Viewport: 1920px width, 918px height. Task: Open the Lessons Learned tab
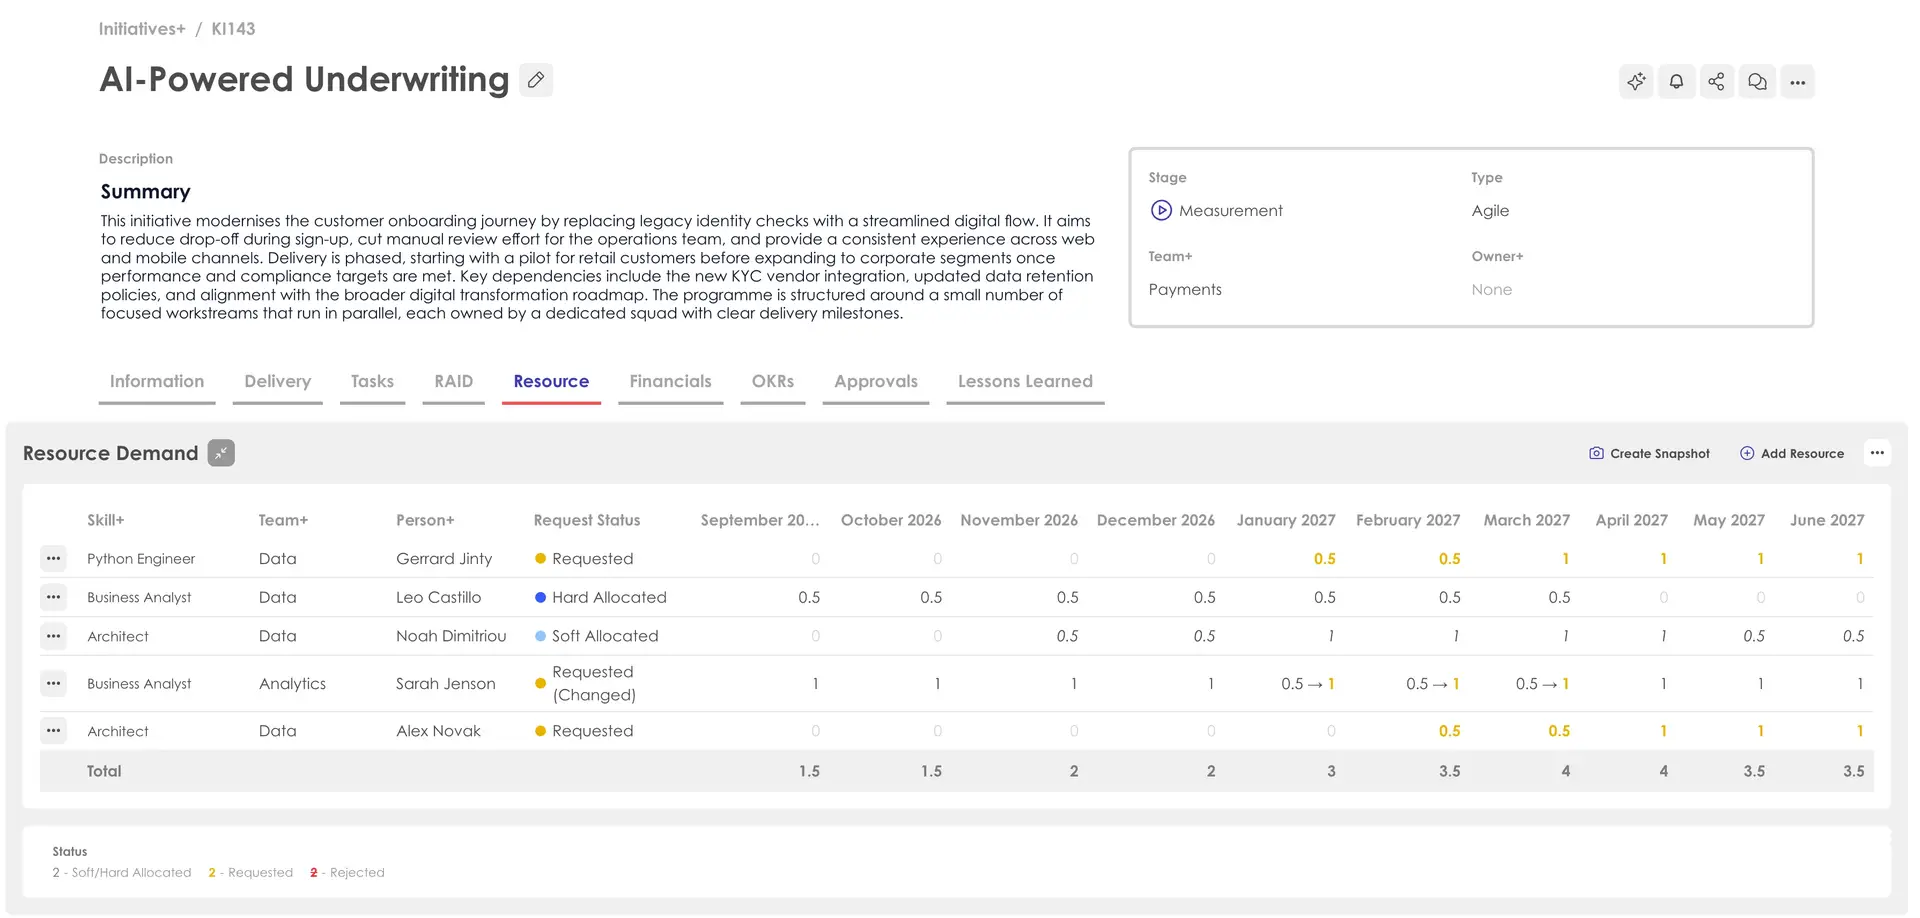[x=1025, y=382]
